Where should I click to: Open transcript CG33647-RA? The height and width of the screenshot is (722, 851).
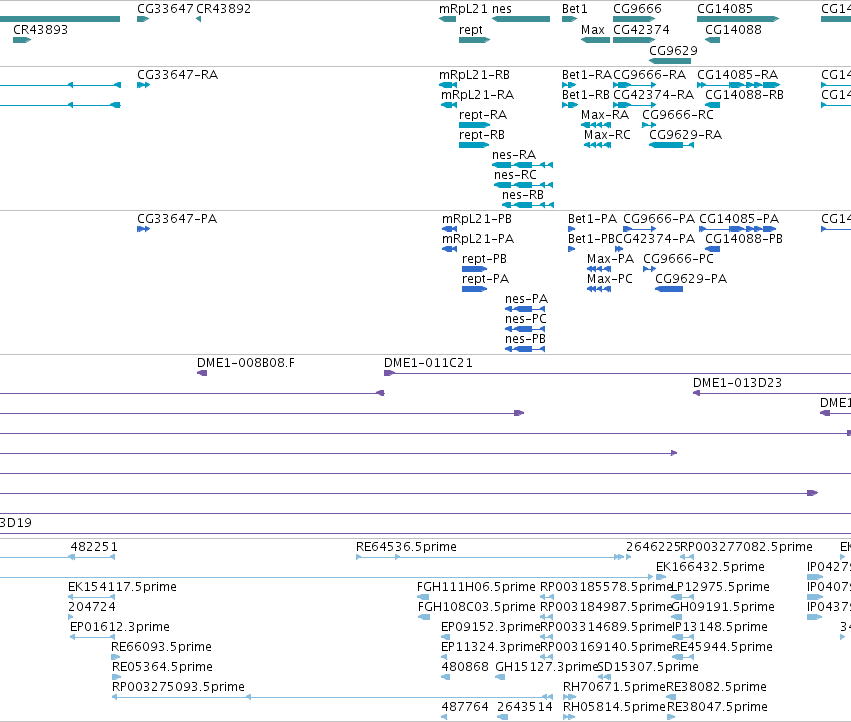pyautogui.click(x=143, y=85)
